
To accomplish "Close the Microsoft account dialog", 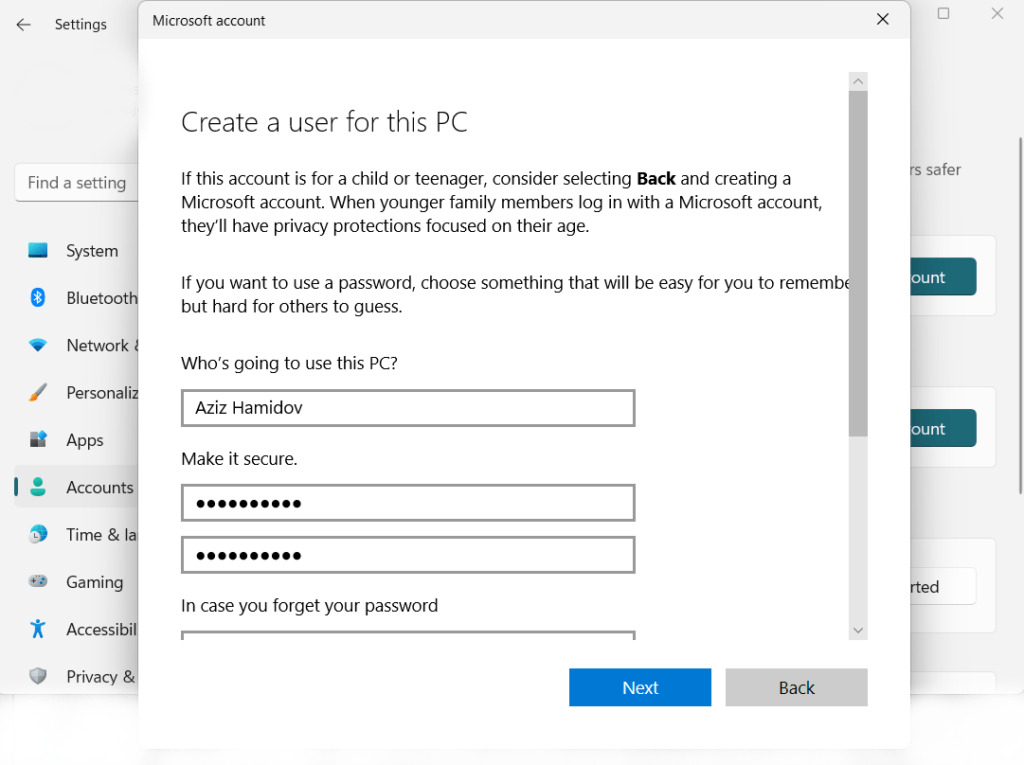I will (x=882, y=19).
